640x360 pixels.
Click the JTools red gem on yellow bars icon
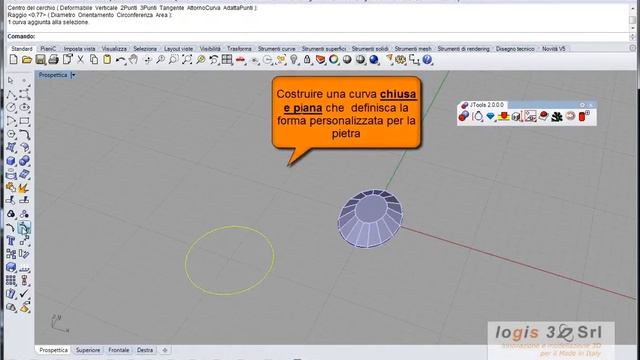click(504, 117)
